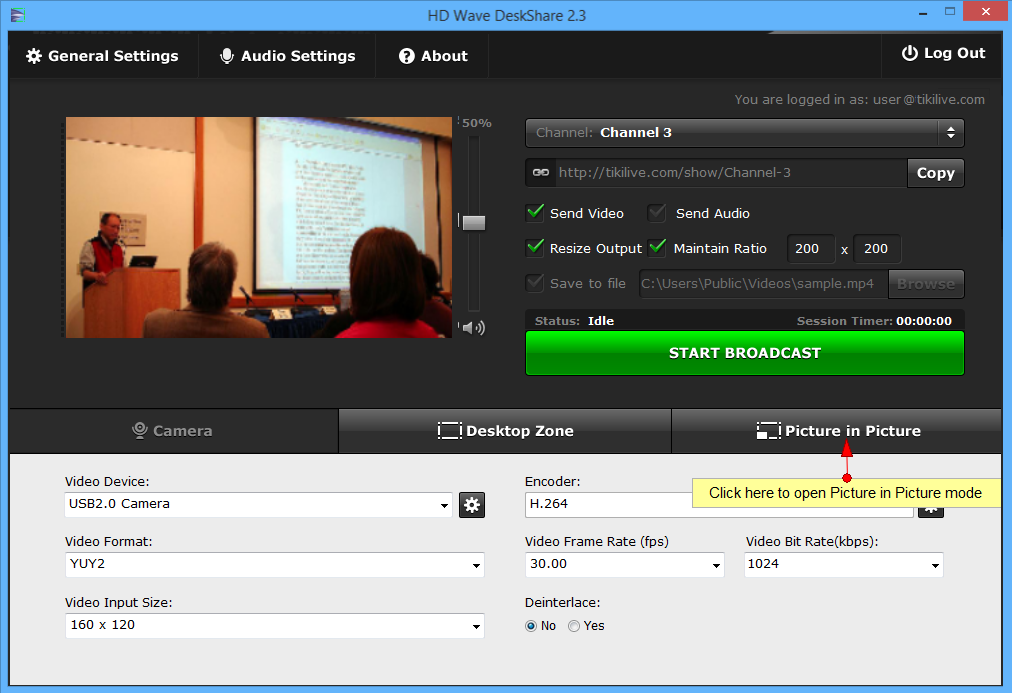The height and width of the screenshot is (693, 1012).
Task: Open Audio Settings with microphone icon
Action: 288,56
